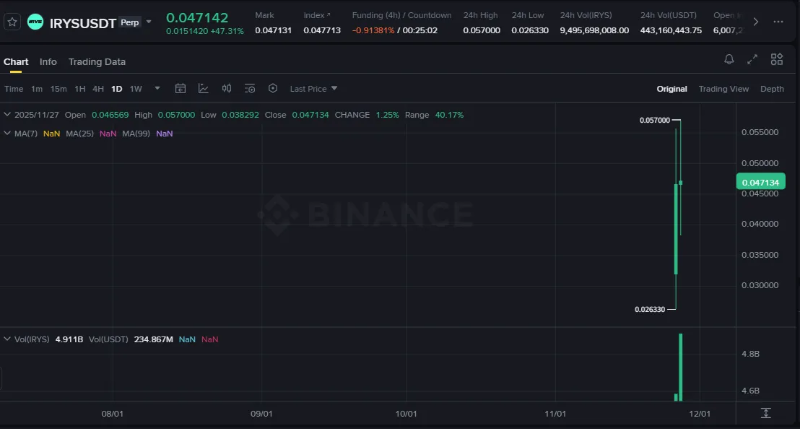The width and height of the screenshot is (800, 429).
Task: Collapse the Vol(IRYS) indicator chevron
Action: pyautogui.click(x=7, y=339)
